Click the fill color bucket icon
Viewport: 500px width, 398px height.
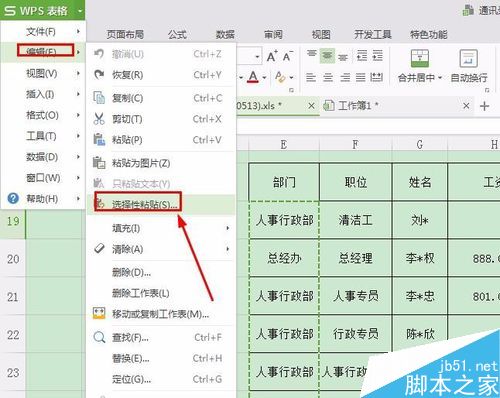[x=280, y=78]
